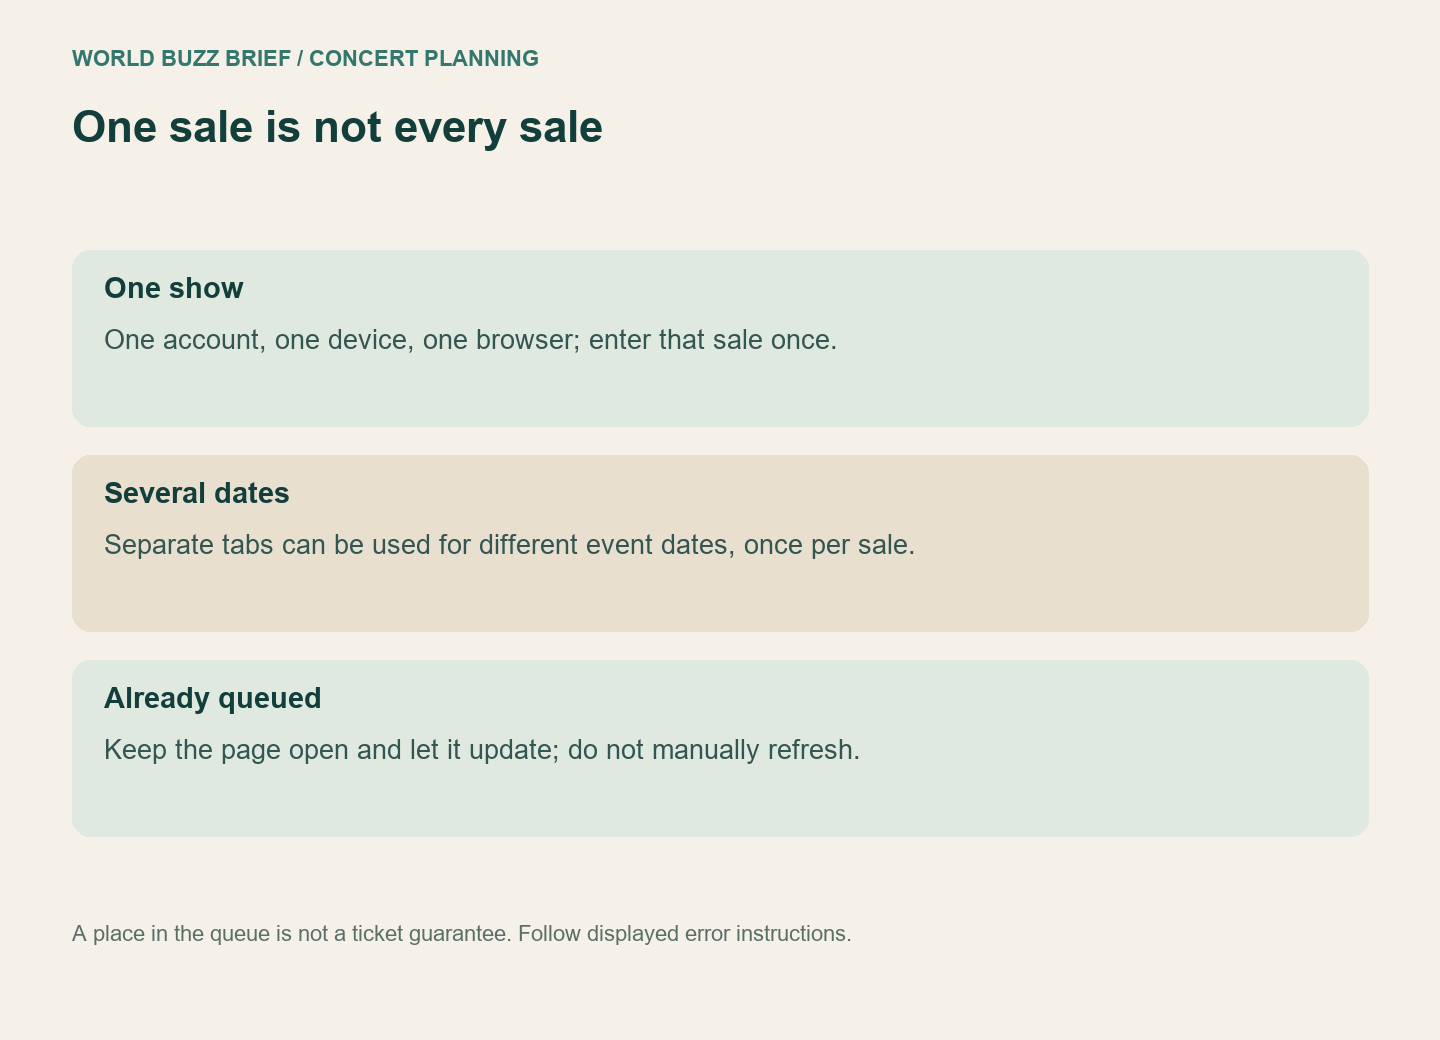Click Follow displayed error instructions sentence
Image resolution: width=1440 pixels, height=1040 pixels.
pyautogui.click(x=685, y=933)
